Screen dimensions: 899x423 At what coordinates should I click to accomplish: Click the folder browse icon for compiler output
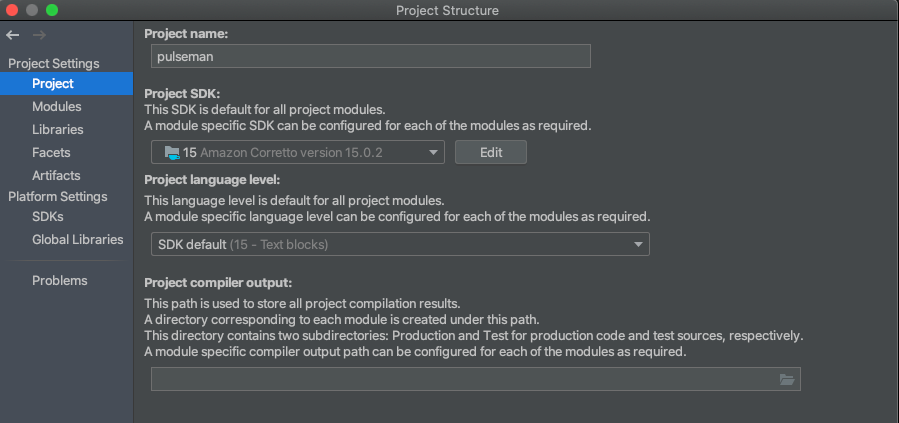786,380
